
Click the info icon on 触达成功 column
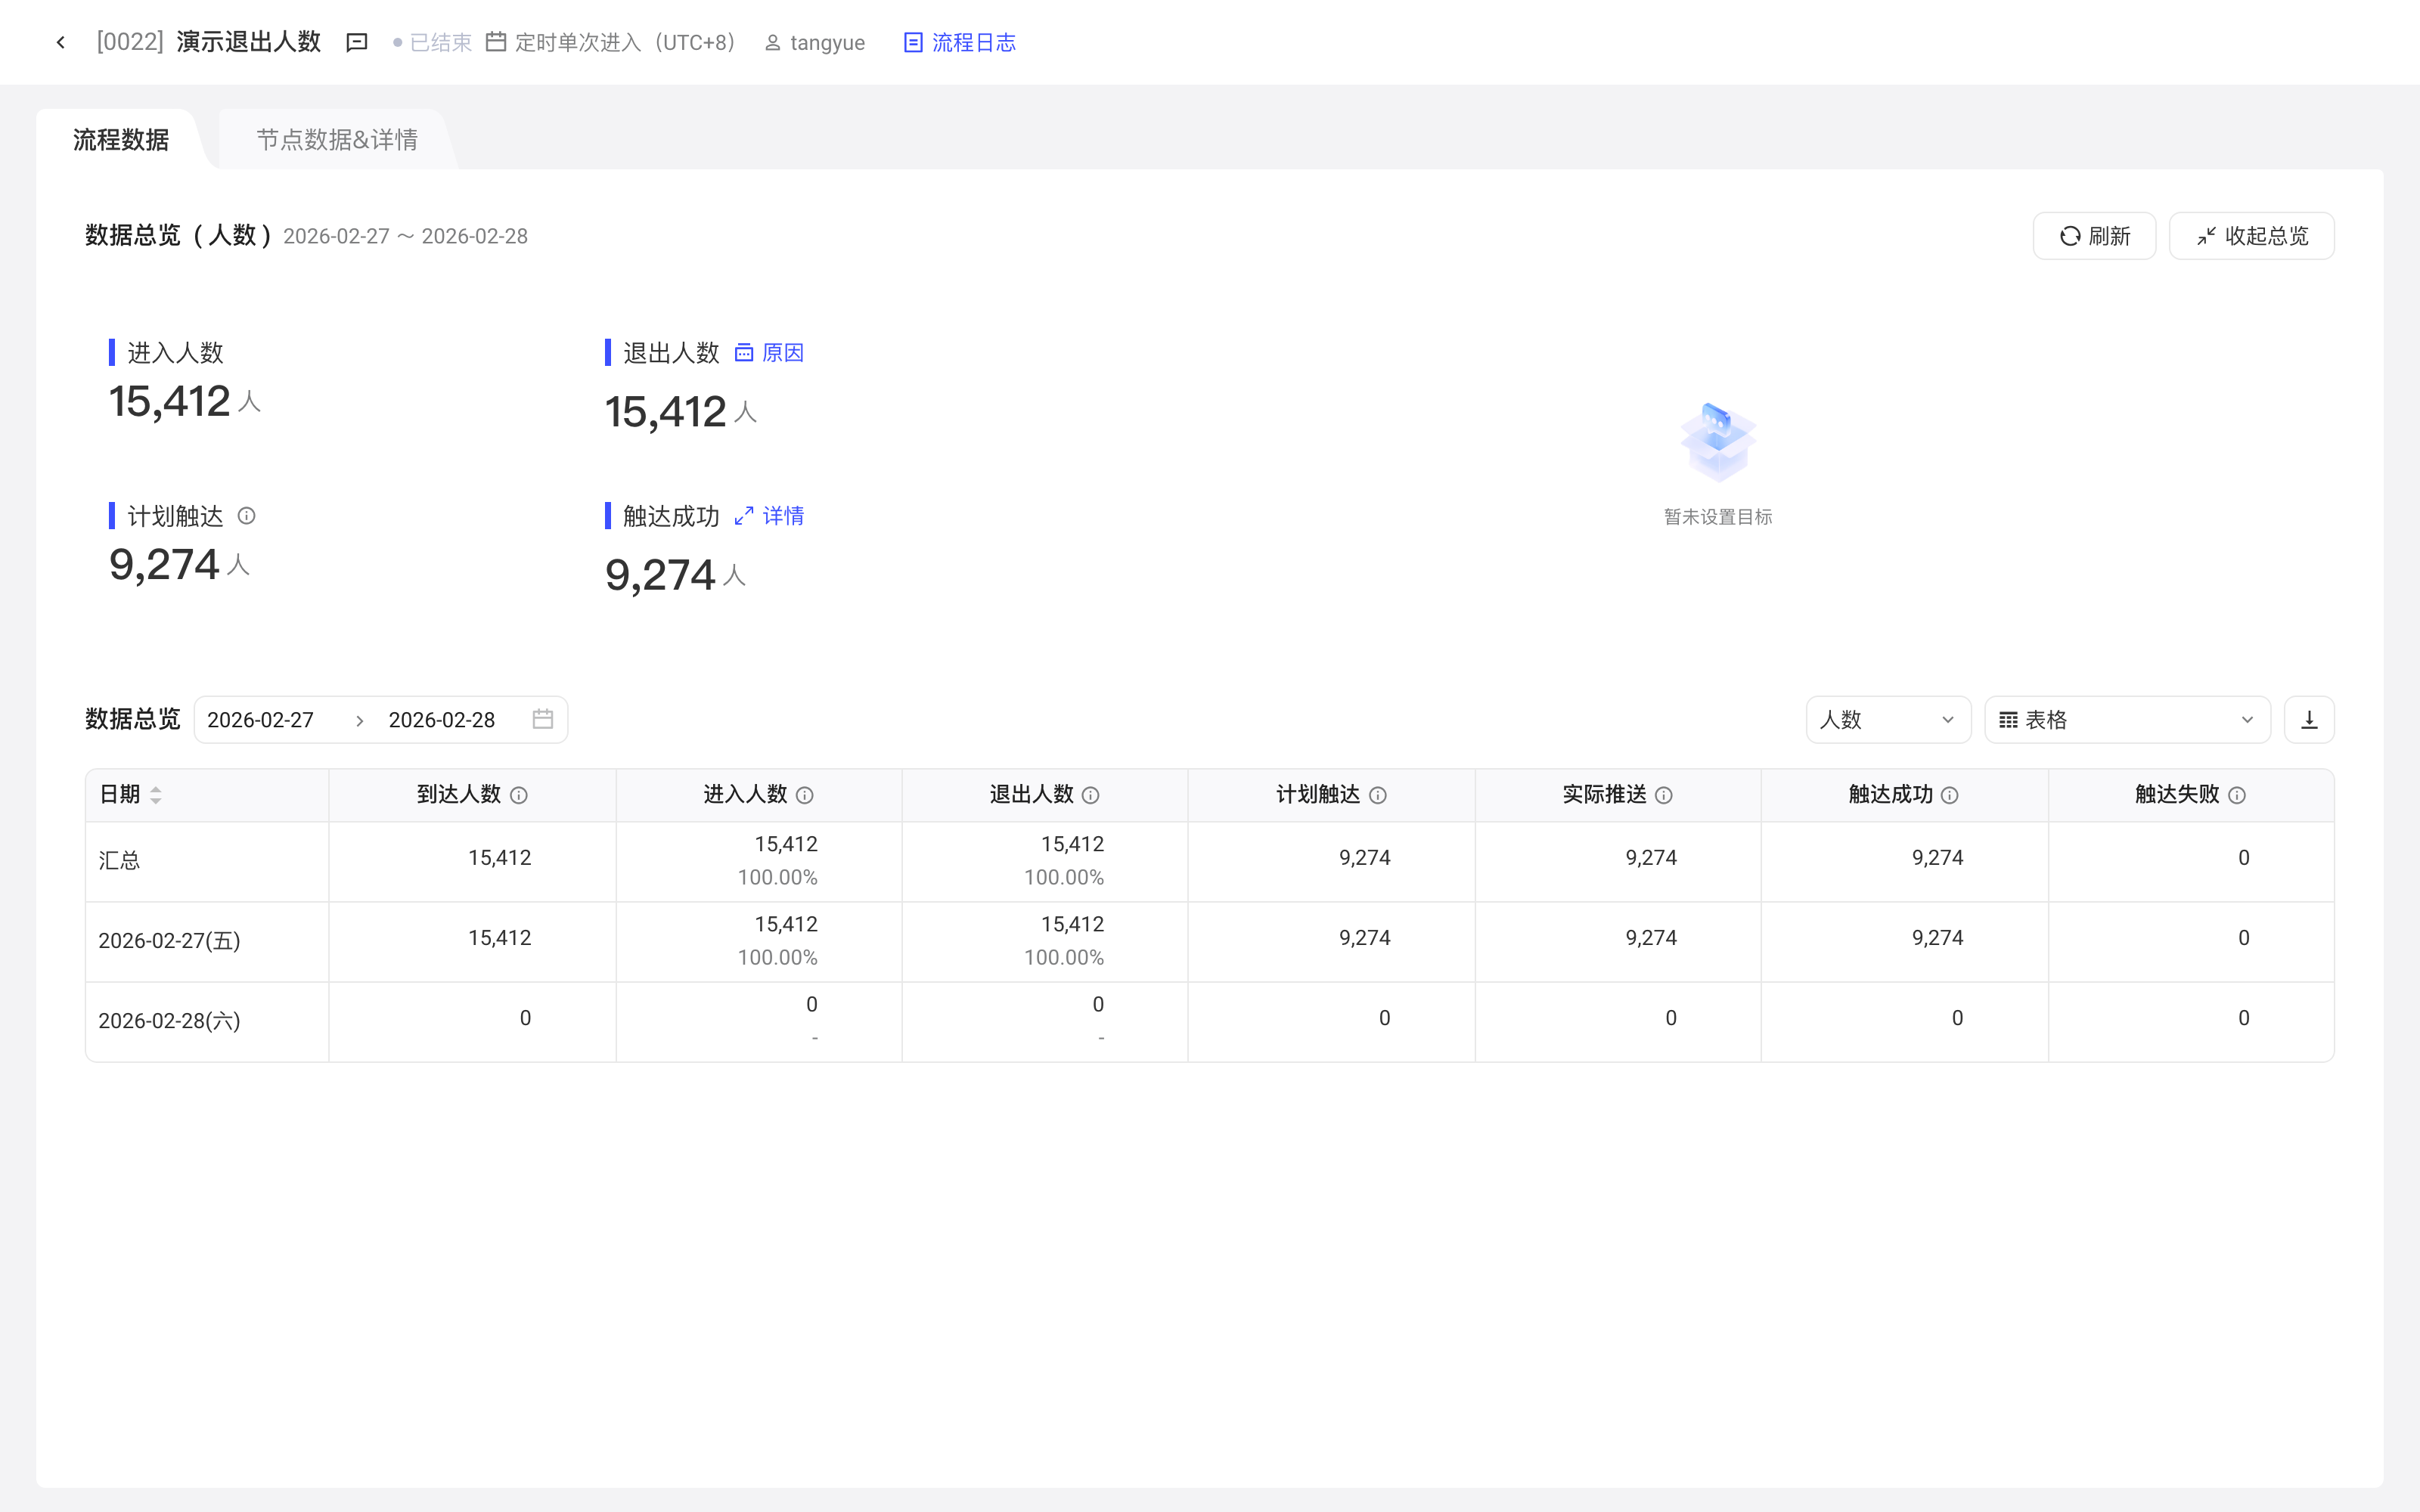point(1950,795)
